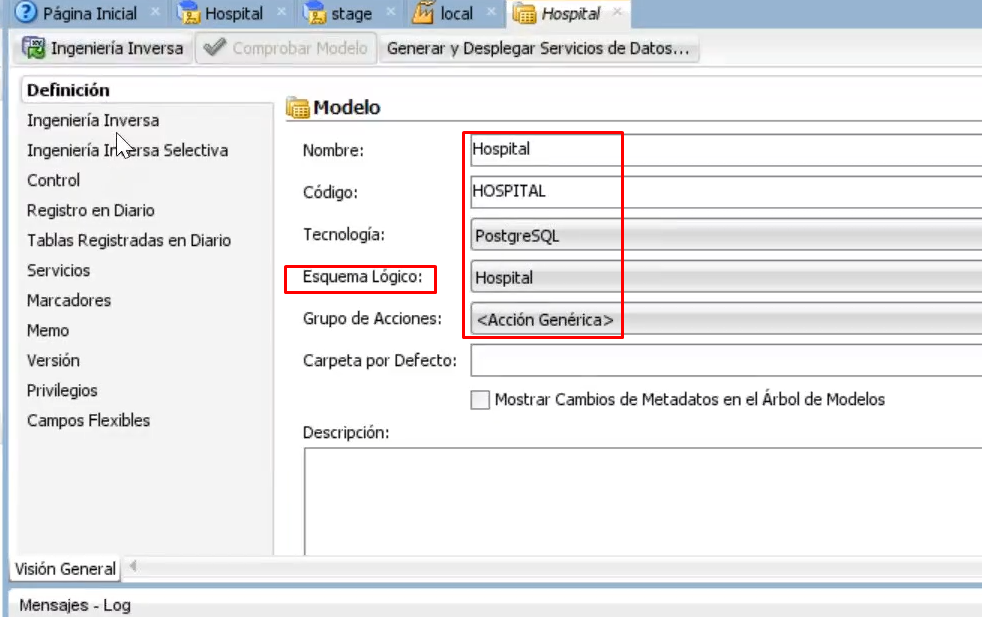
Task: Click the local tab icon
Action: click(423, 13)
